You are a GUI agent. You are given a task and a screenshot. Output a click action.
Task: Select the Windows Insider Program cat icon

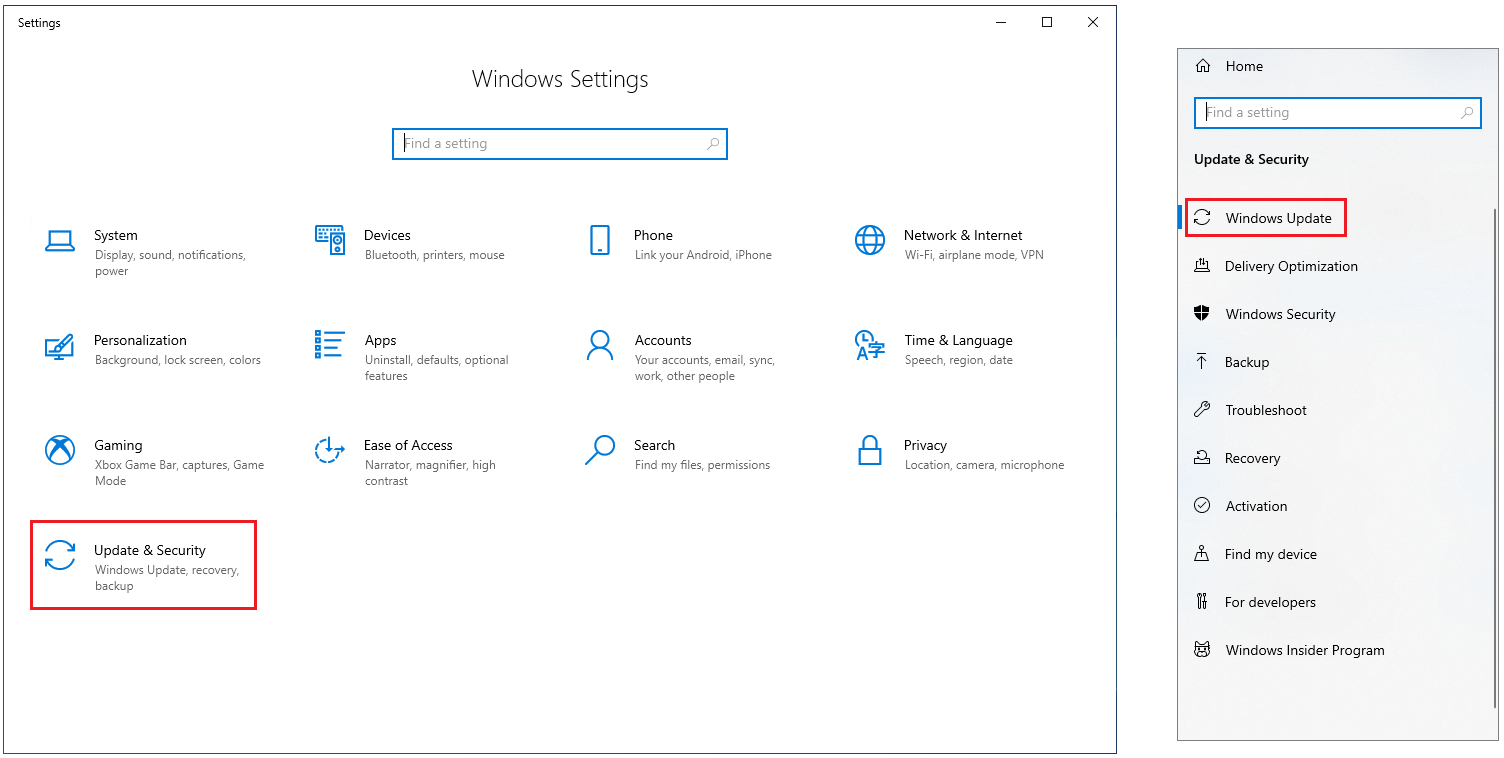[1202, 650]
